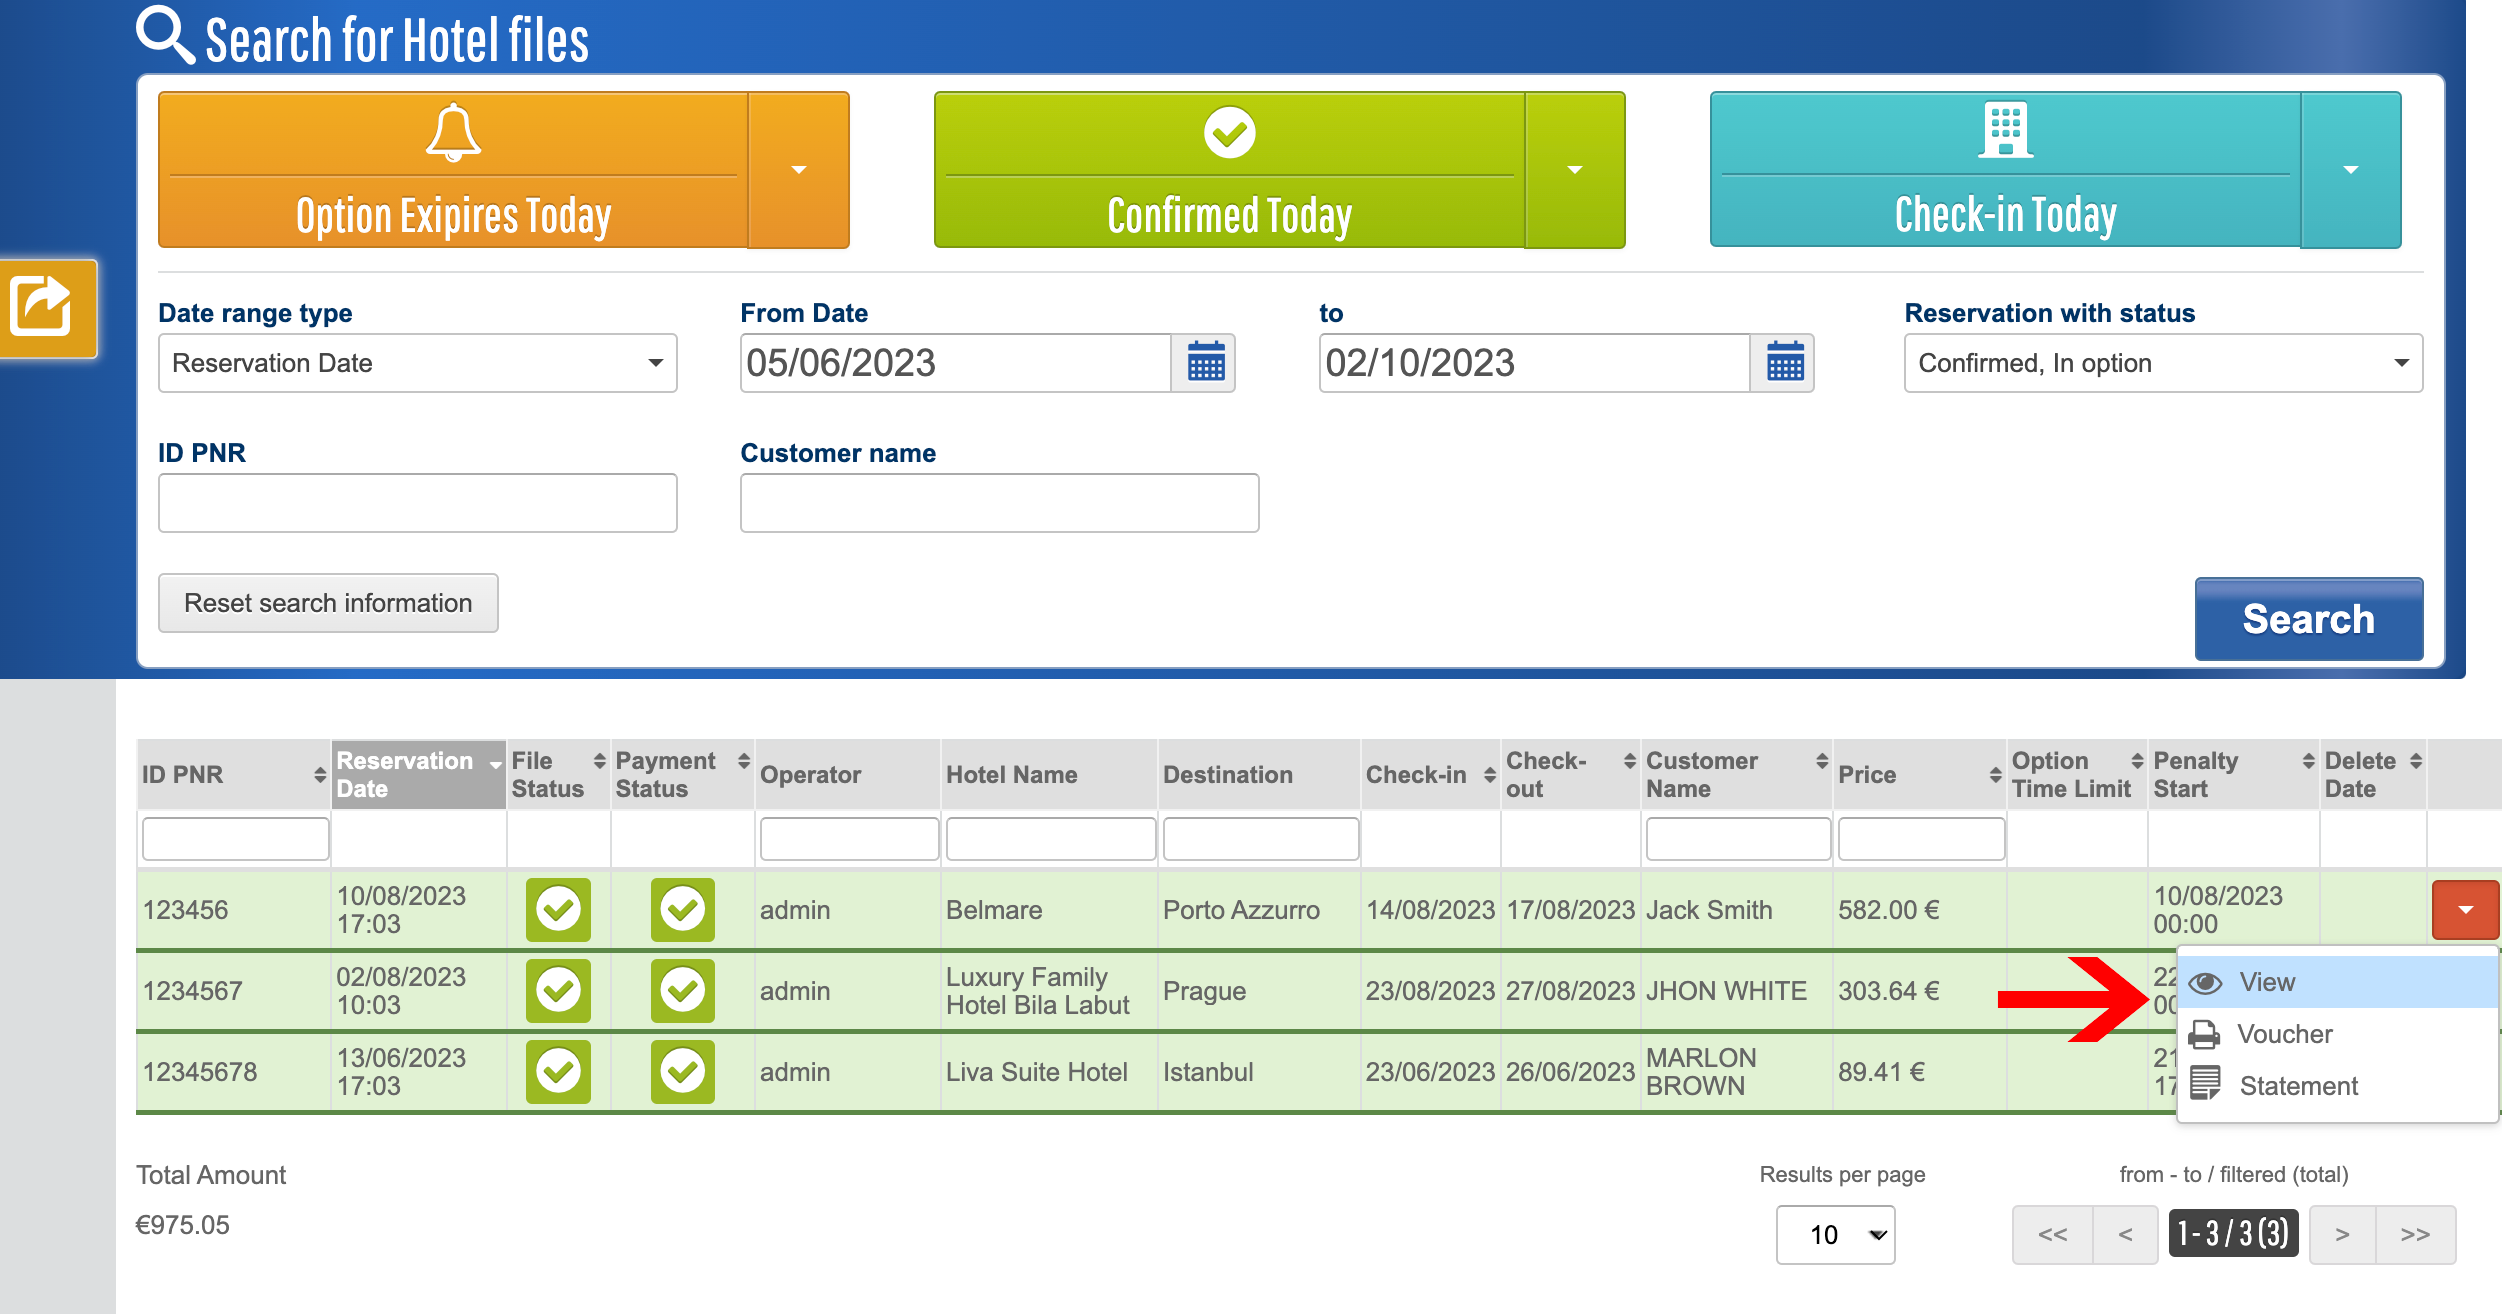Click the Customer name input field
This screenshot has width=2502, height=1314.
coord(998,503)
